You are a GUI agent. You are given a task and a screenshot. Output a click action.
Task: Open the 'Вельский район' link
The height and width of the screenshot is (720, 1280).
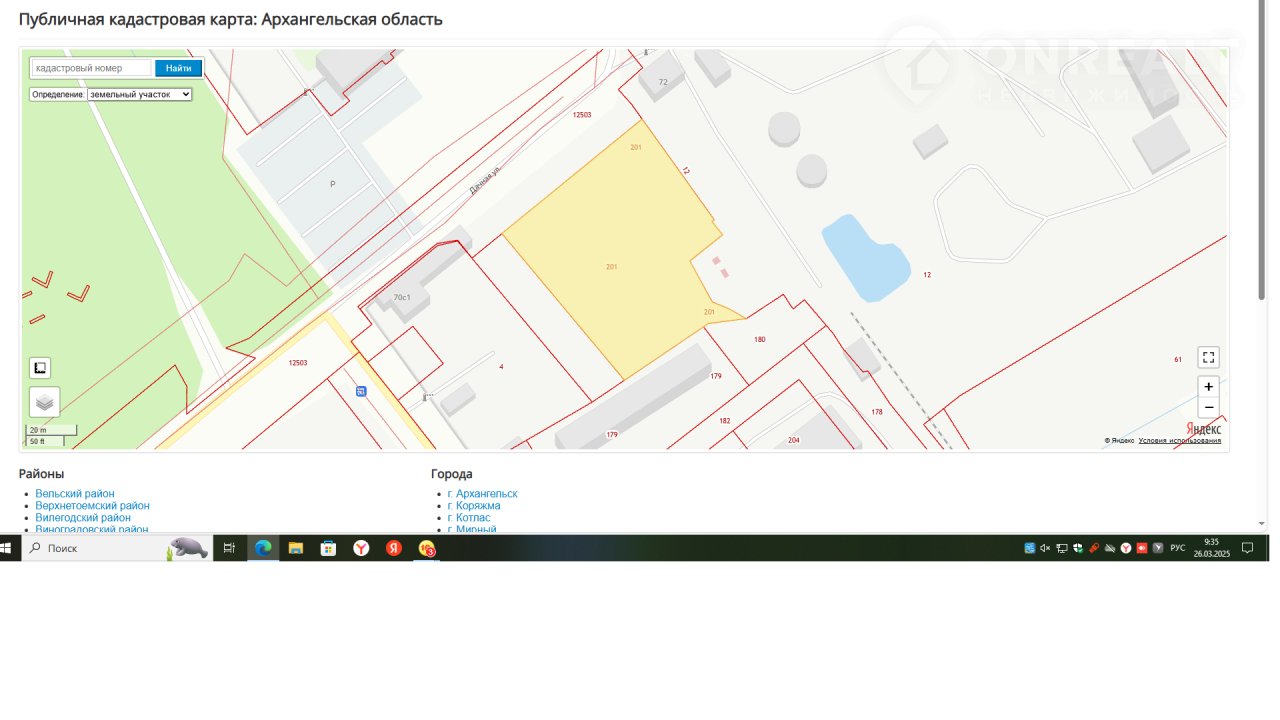click(75, 494)
